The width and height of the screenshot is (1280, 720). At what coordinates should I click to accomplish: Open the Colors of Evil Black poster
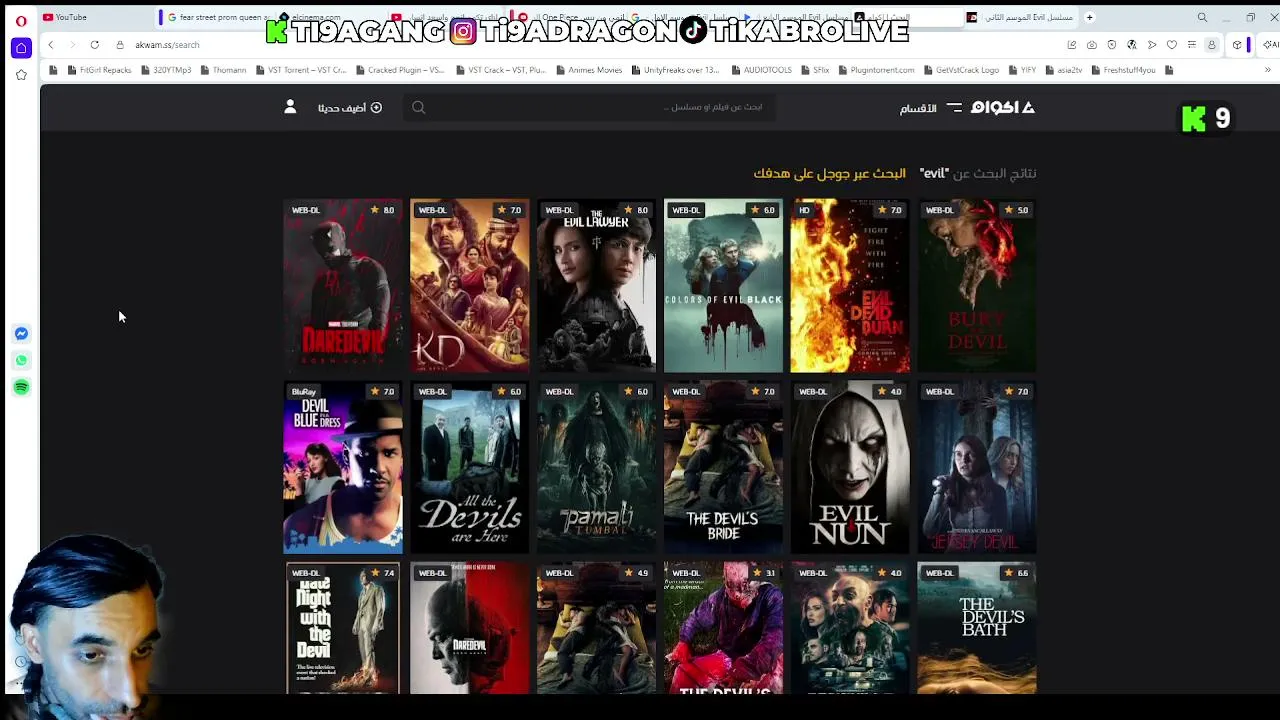723,286
